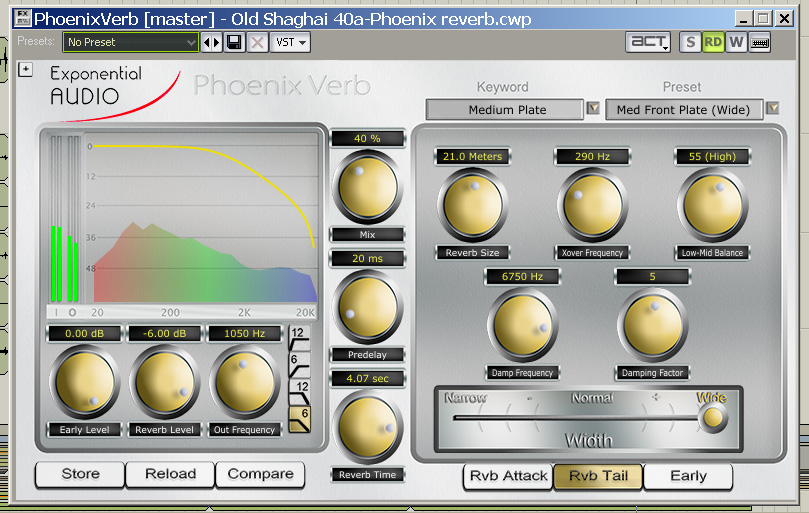Toggle the W automation write button
This screenshot has height=513, width=809.
click(x=736, y=42)
